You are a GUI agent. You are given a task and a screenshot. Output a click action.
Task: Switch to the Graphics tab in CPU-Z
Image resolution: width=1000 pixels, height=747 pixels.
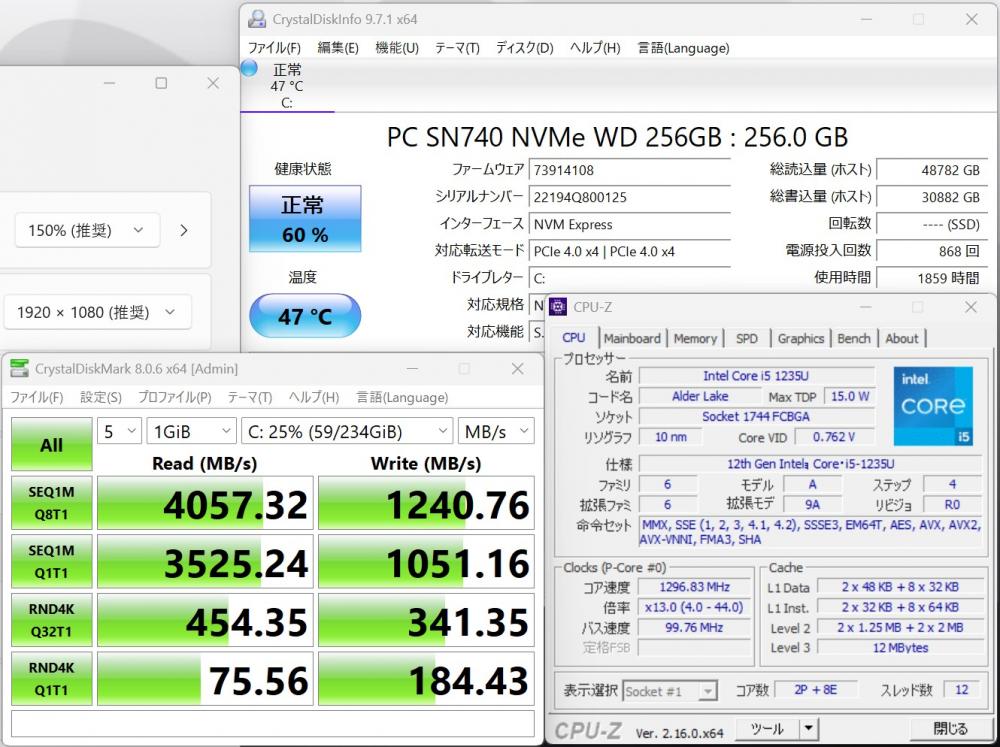click(801, 339)
